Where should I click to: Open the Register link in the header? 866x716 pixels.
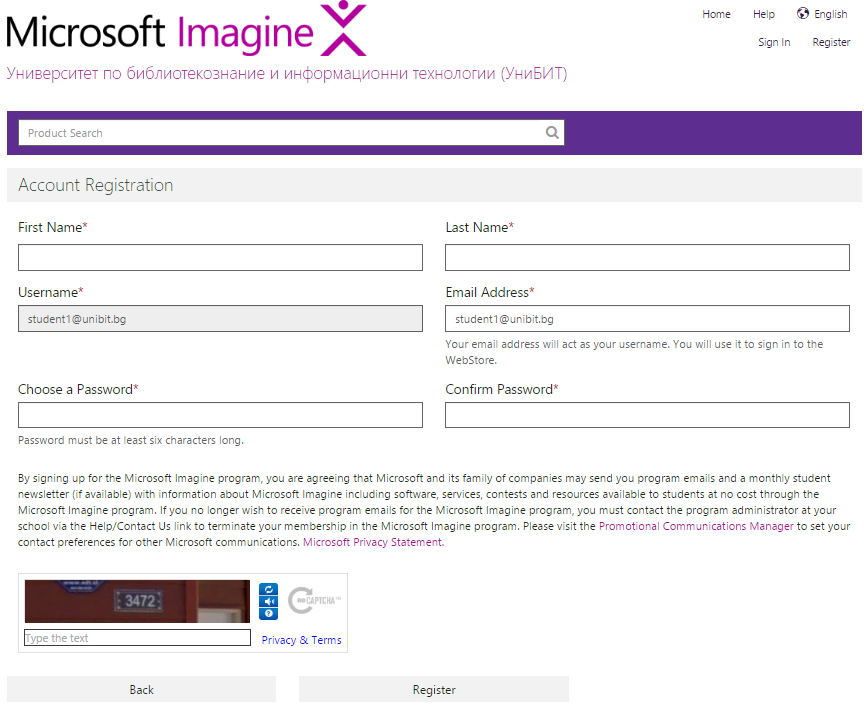coord(831,42)
